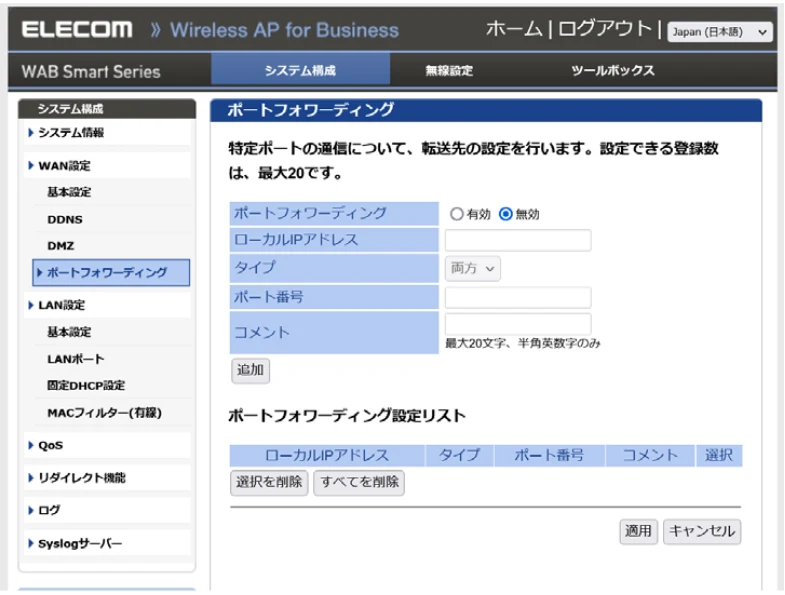The image size is (785, 595).
Task: Click the ローカルIPアドレス list column header
Action: click(327, 455)
